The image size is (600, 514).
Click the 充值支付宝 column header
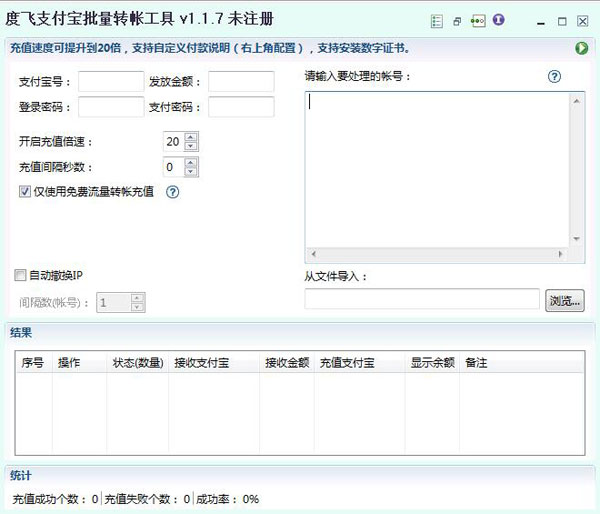(360, 362)
